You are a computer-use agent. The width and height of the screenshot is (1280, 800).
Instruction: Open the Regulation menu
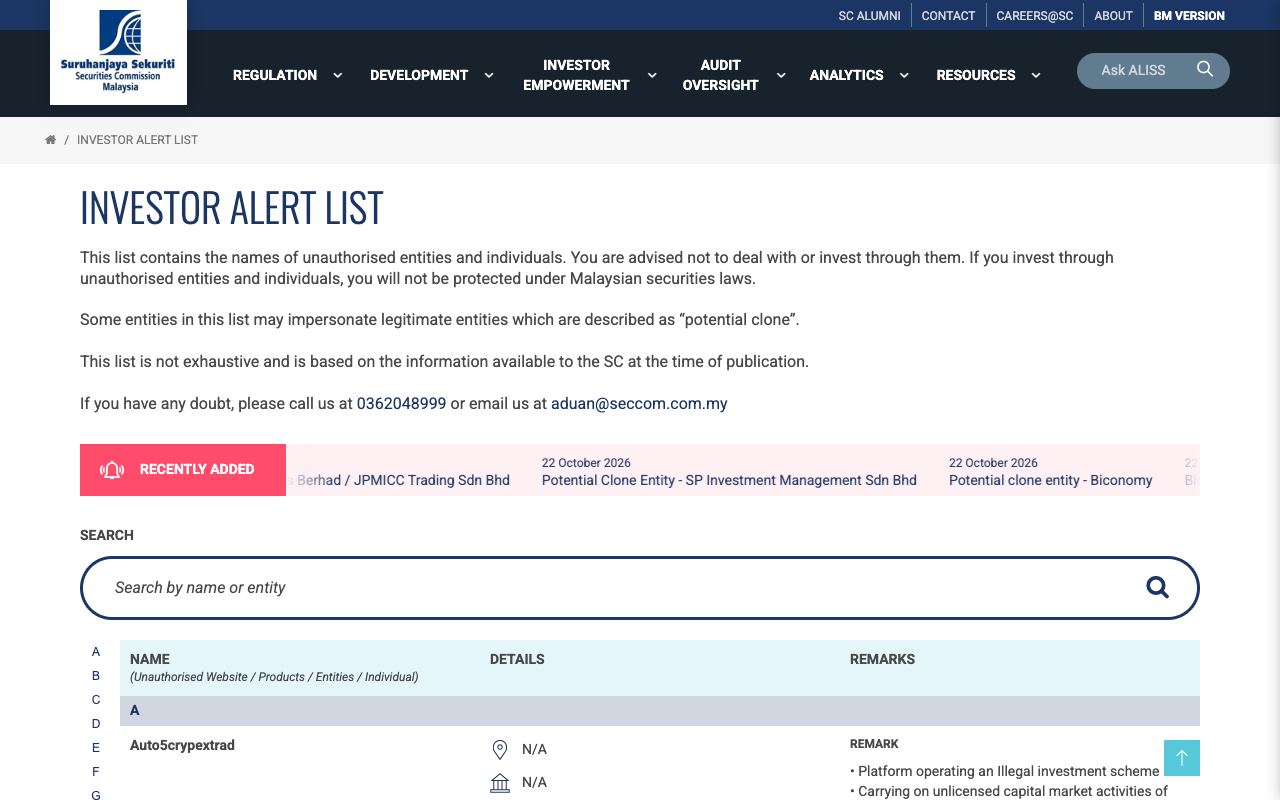click(x=275, y=75)
